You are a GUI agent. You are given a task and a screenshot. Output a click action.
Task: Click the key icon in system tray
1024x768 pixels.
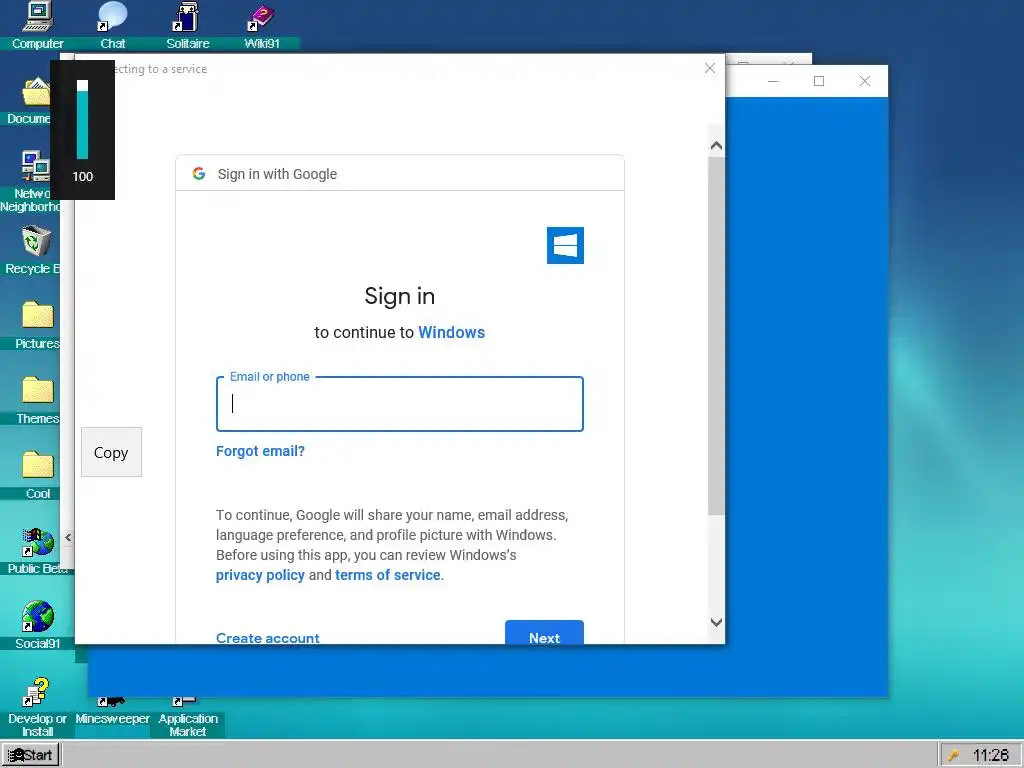[954, 755]
